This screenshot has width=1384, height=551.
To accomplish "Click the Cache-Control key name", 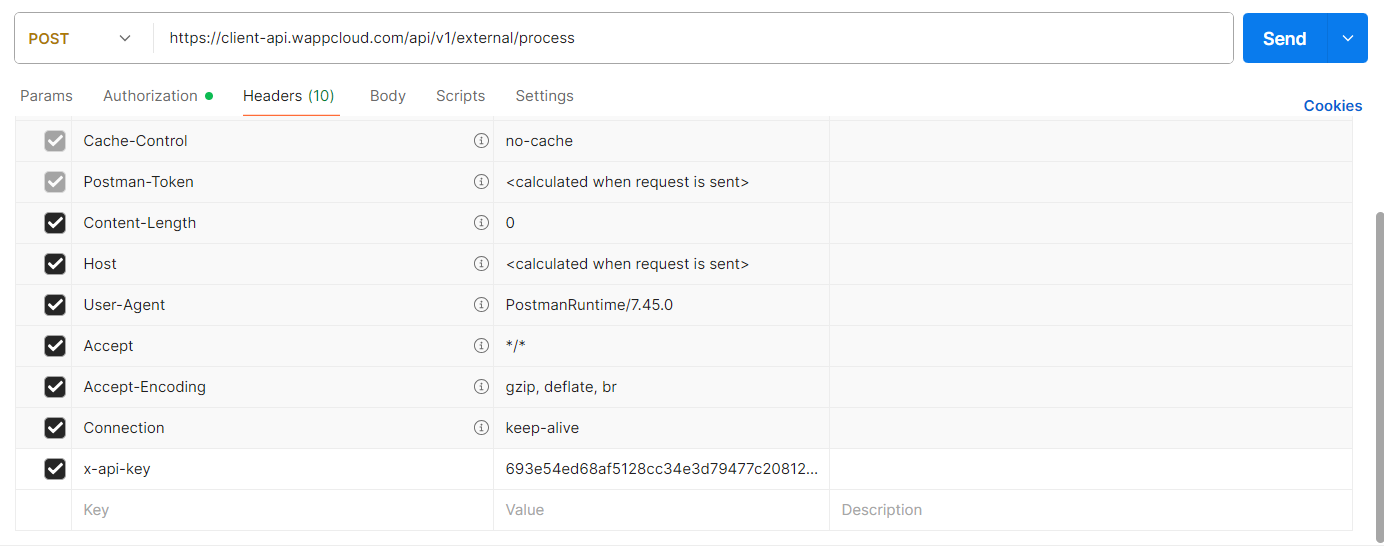I will point(135,141).
